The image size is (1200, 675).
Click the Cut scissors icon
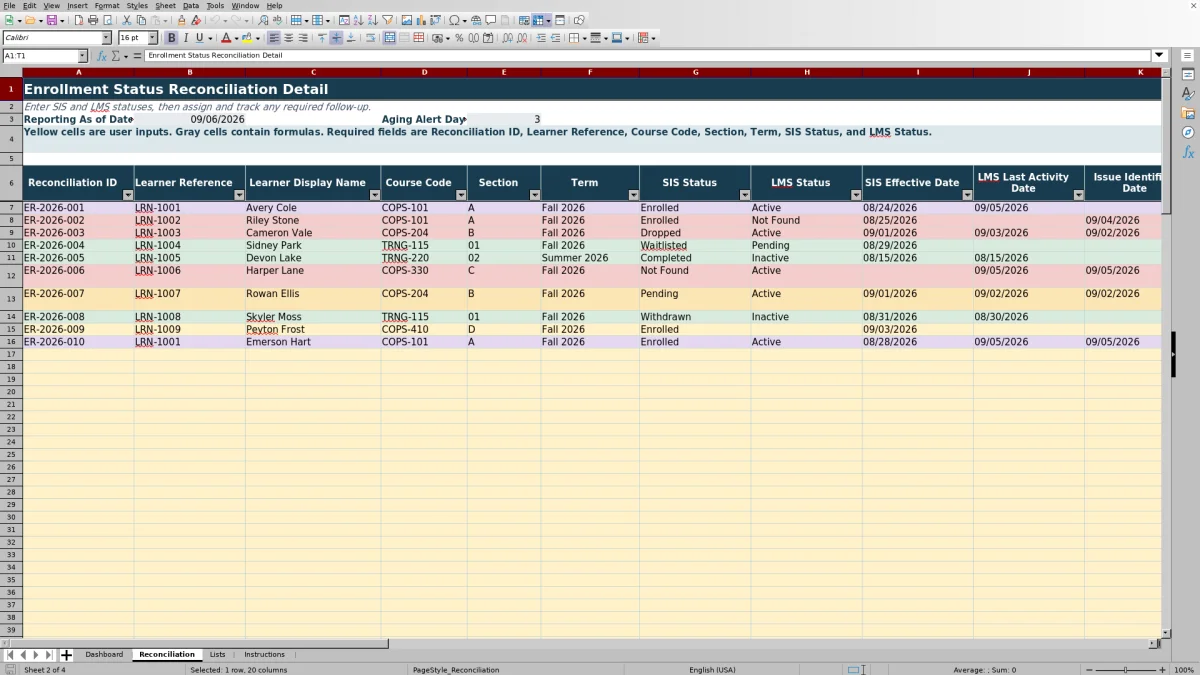[x=127, y=20]
